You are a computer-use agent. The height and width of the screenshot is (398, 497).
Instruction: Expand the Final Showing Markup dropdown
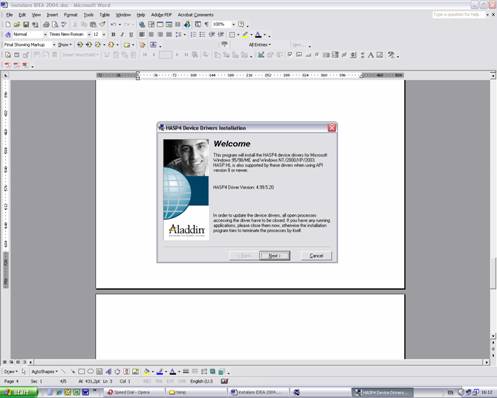click(x=54, y=45)
